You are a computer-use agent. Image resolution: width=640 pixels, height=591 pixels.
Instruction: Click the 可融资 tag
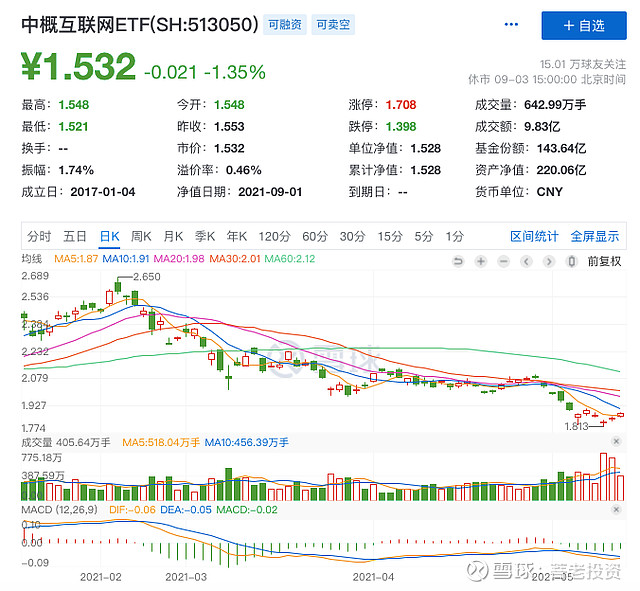(x=284, y=25)
